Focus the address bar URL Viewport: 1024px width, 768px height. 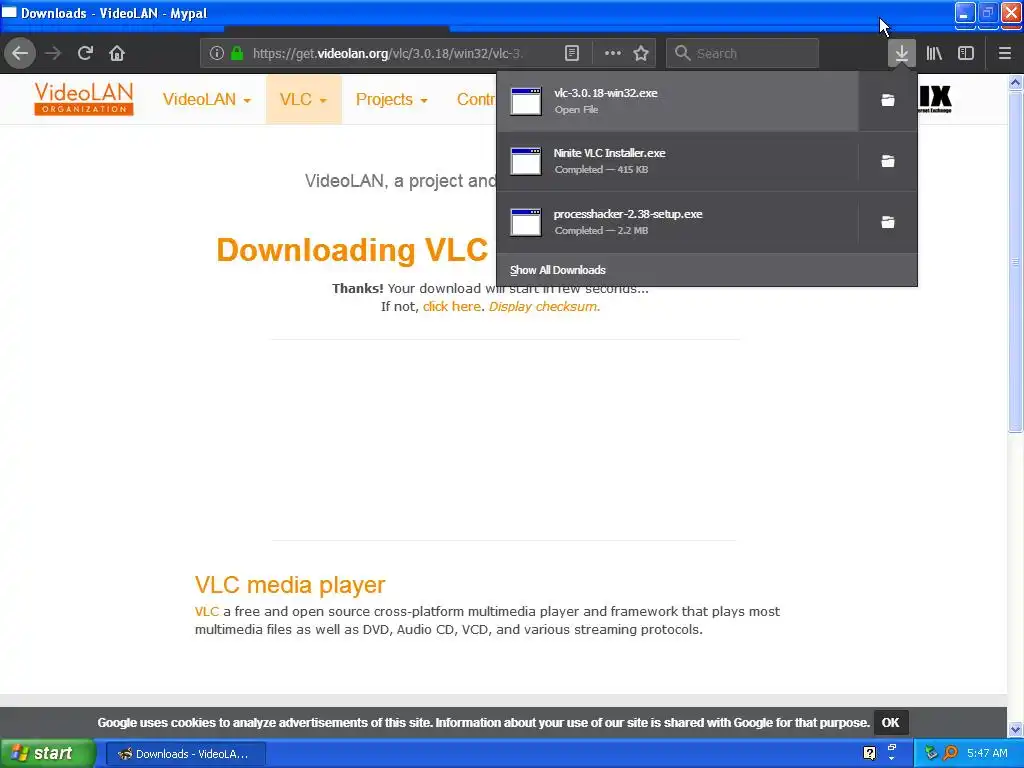(x=387, y=53)
